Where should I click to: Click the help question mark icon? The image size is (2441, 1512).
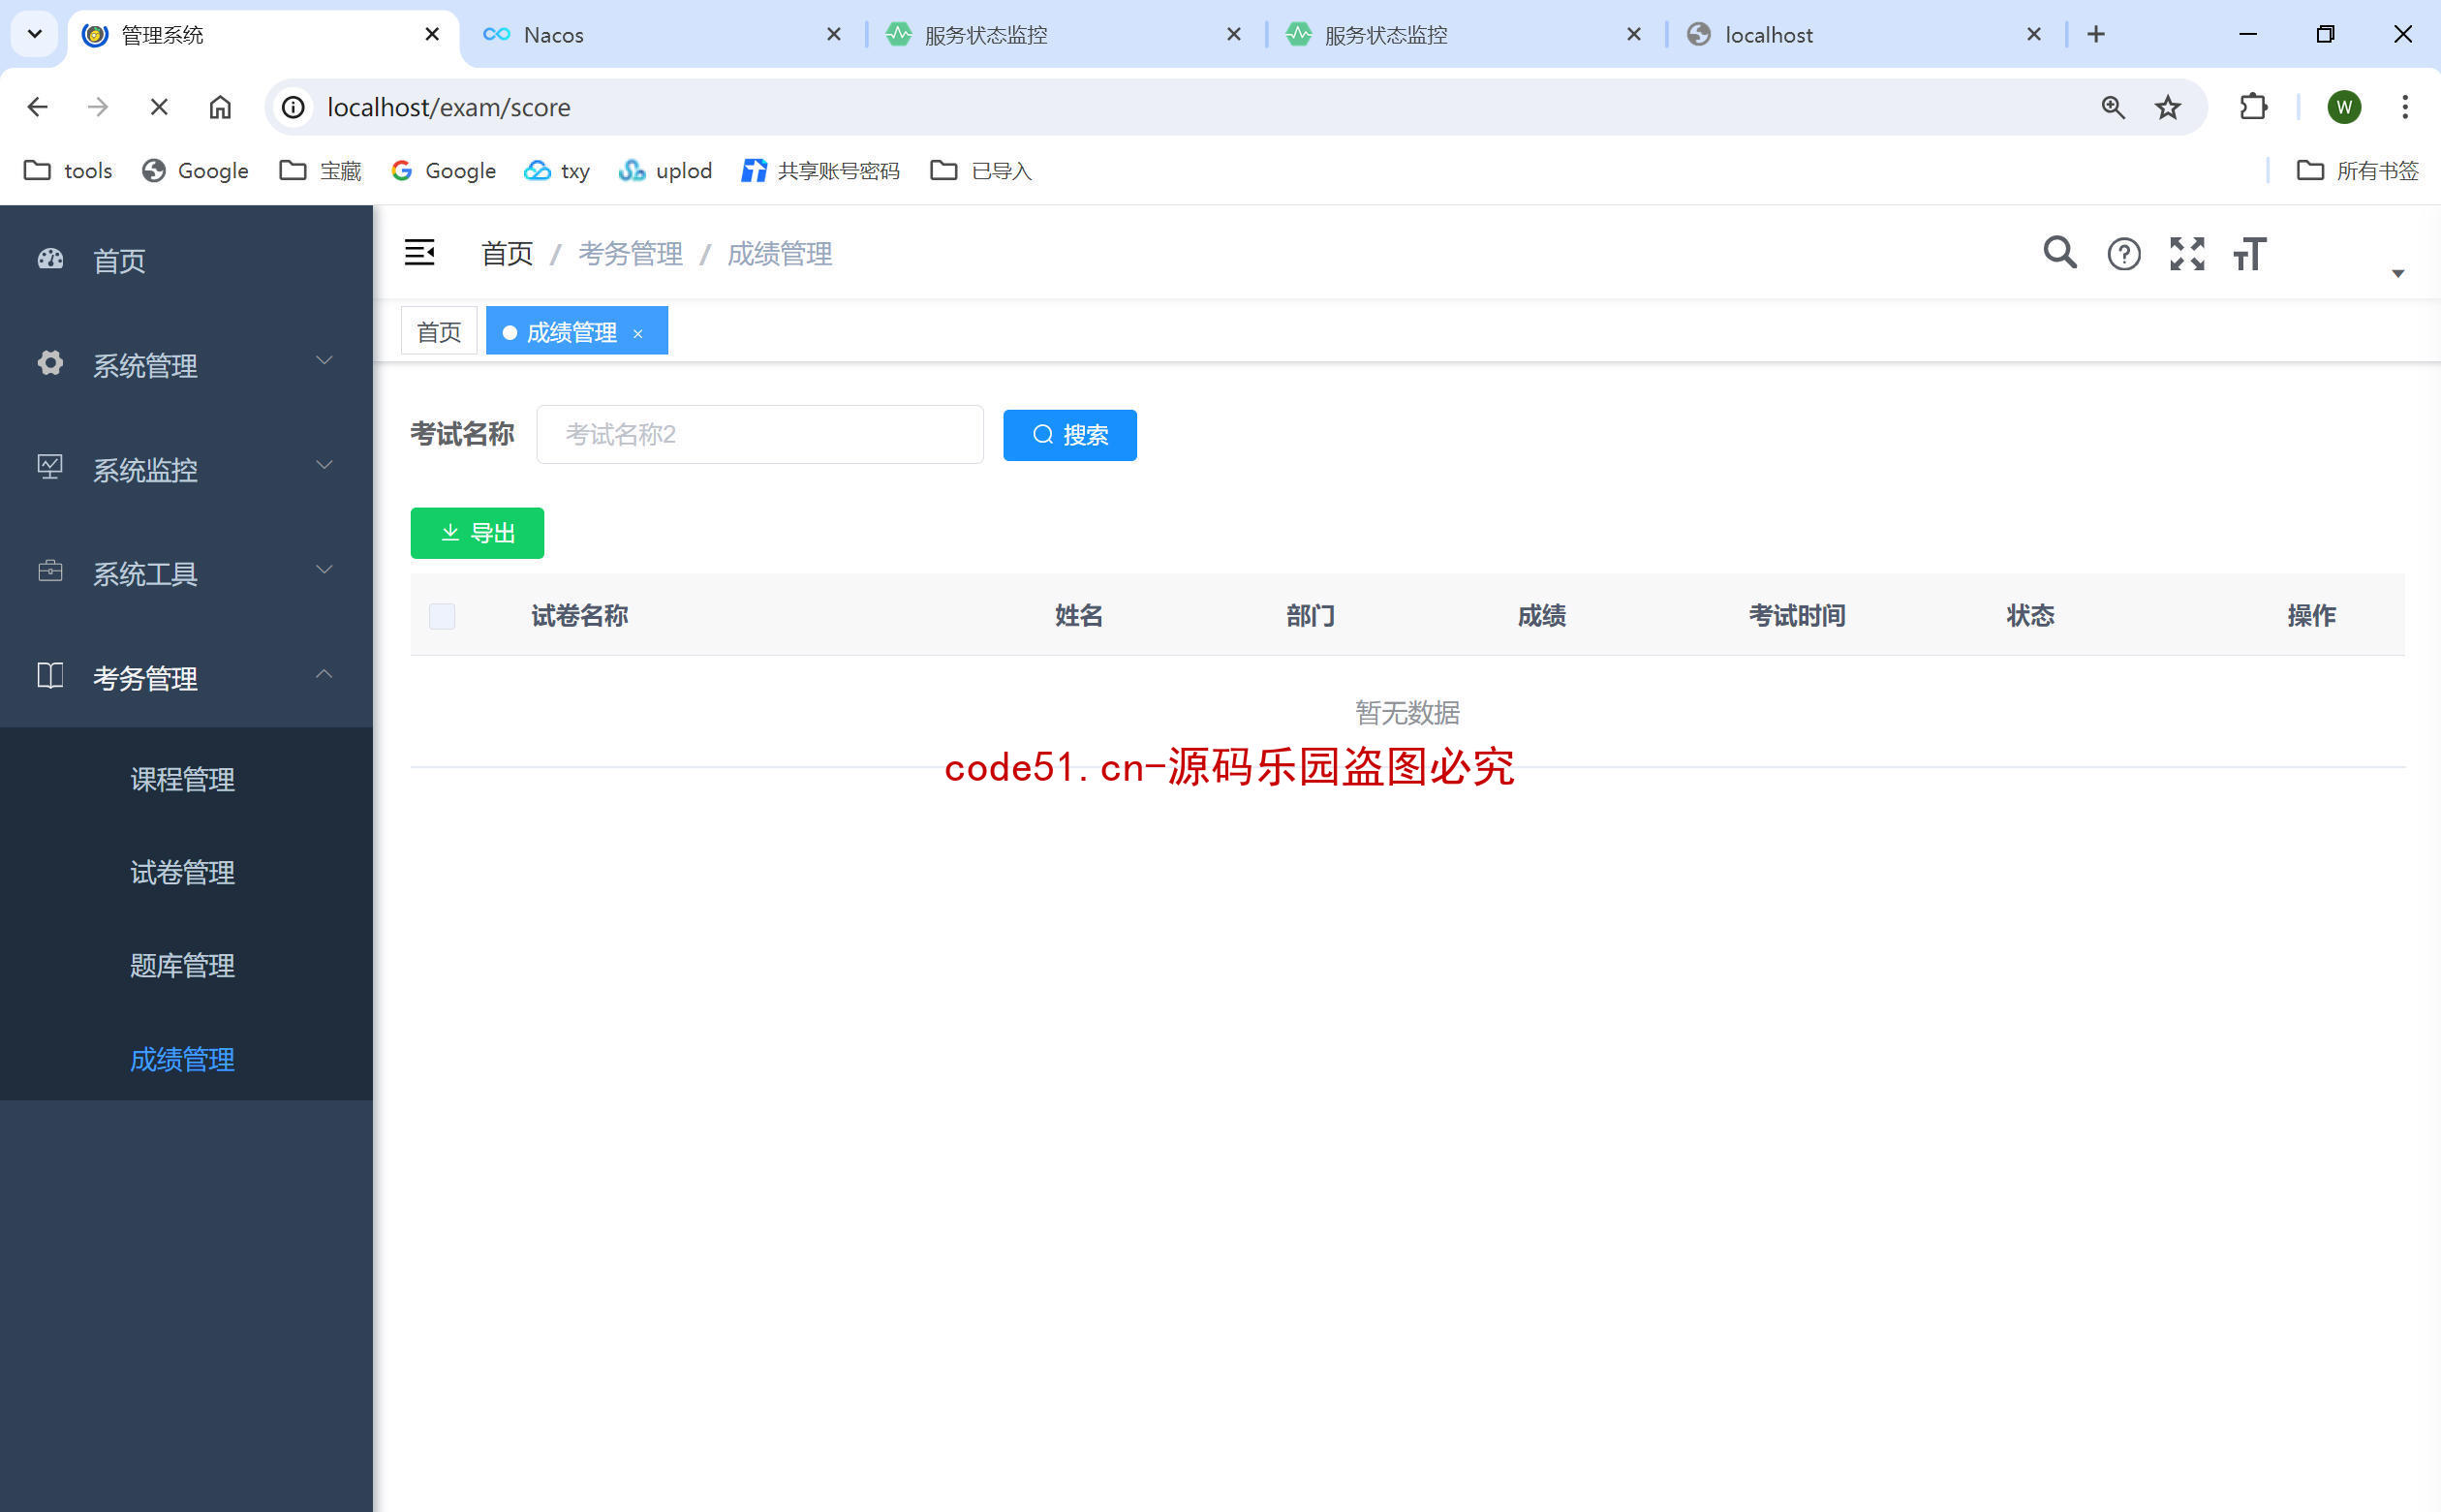[x=2123, y=253]
